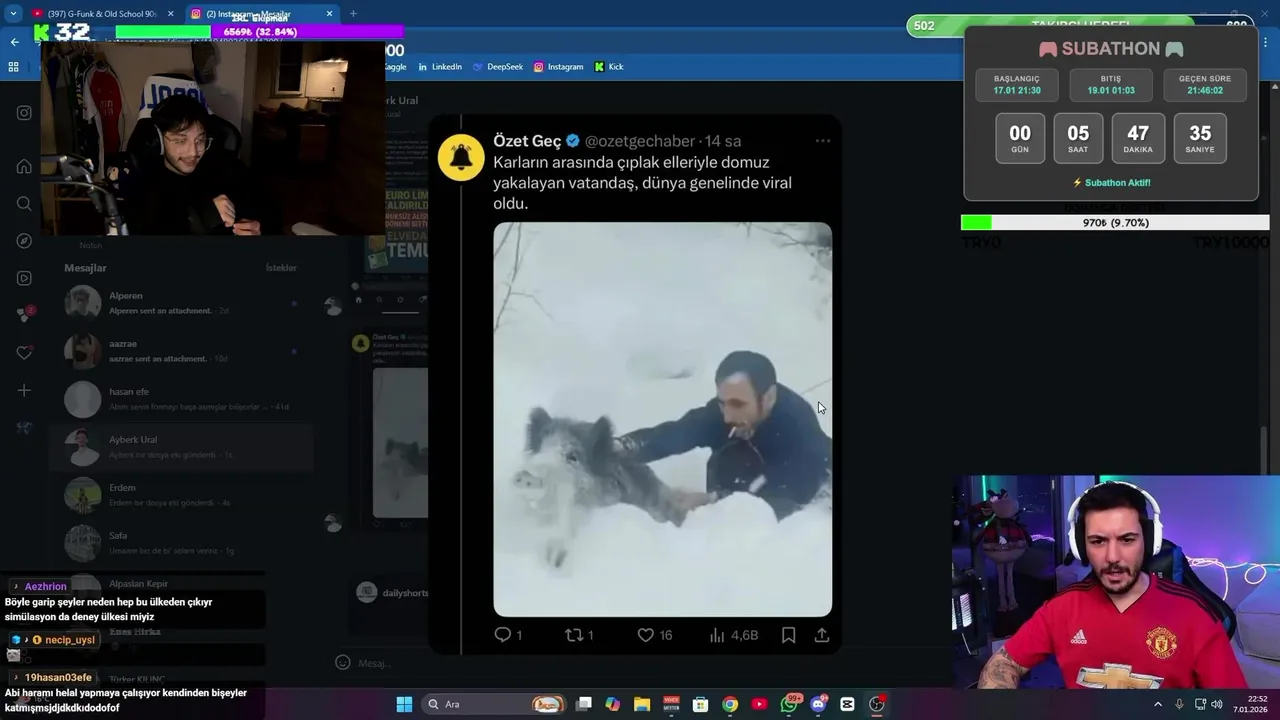The image size is (1280, 720).
Task: Click the emoji icon in message box
Action: click(x=343, y=662)
